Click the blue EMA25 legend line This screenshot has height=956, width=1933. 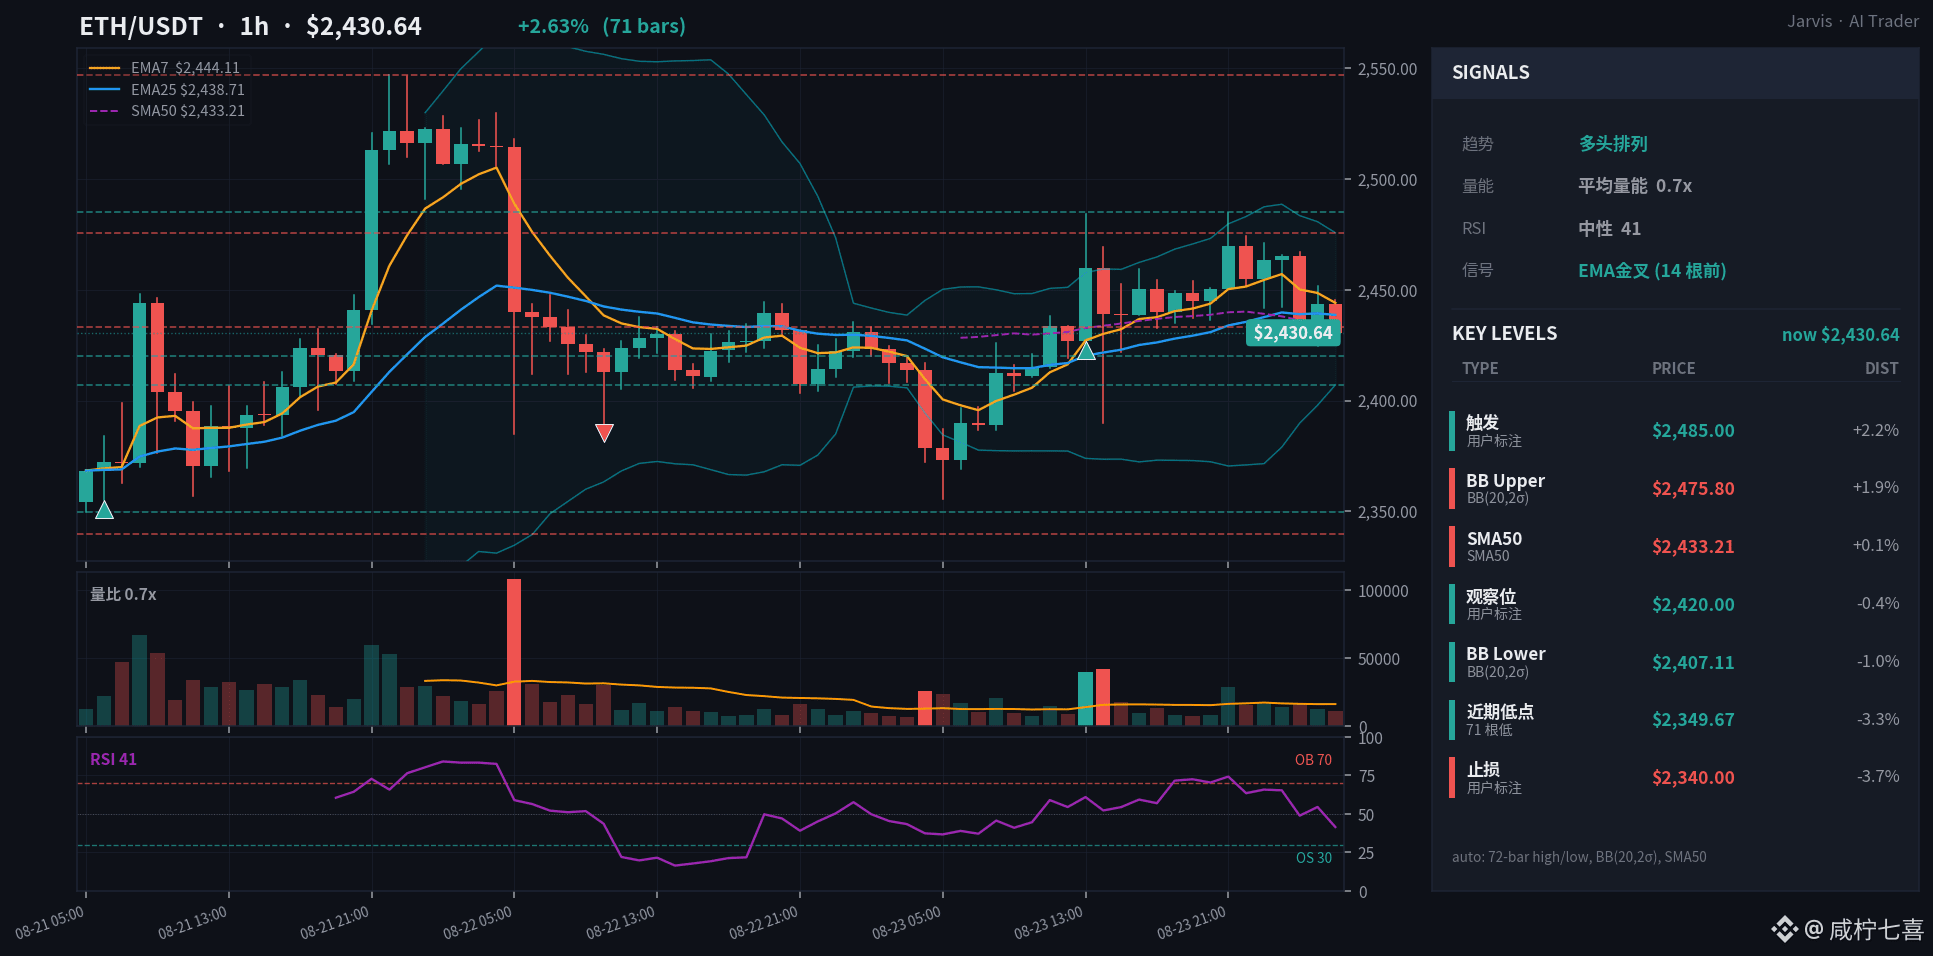[x=105, y=89]
